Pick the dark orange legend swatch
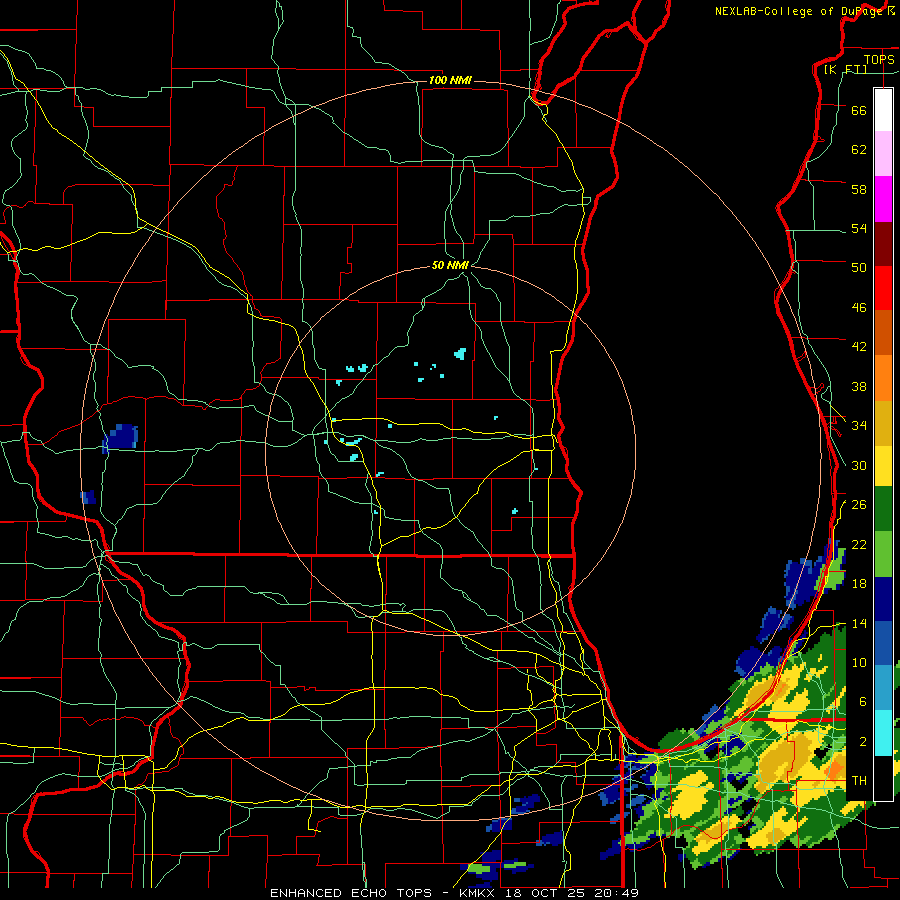The width and height of the screenshot is (900, 900). coord(883,332)
